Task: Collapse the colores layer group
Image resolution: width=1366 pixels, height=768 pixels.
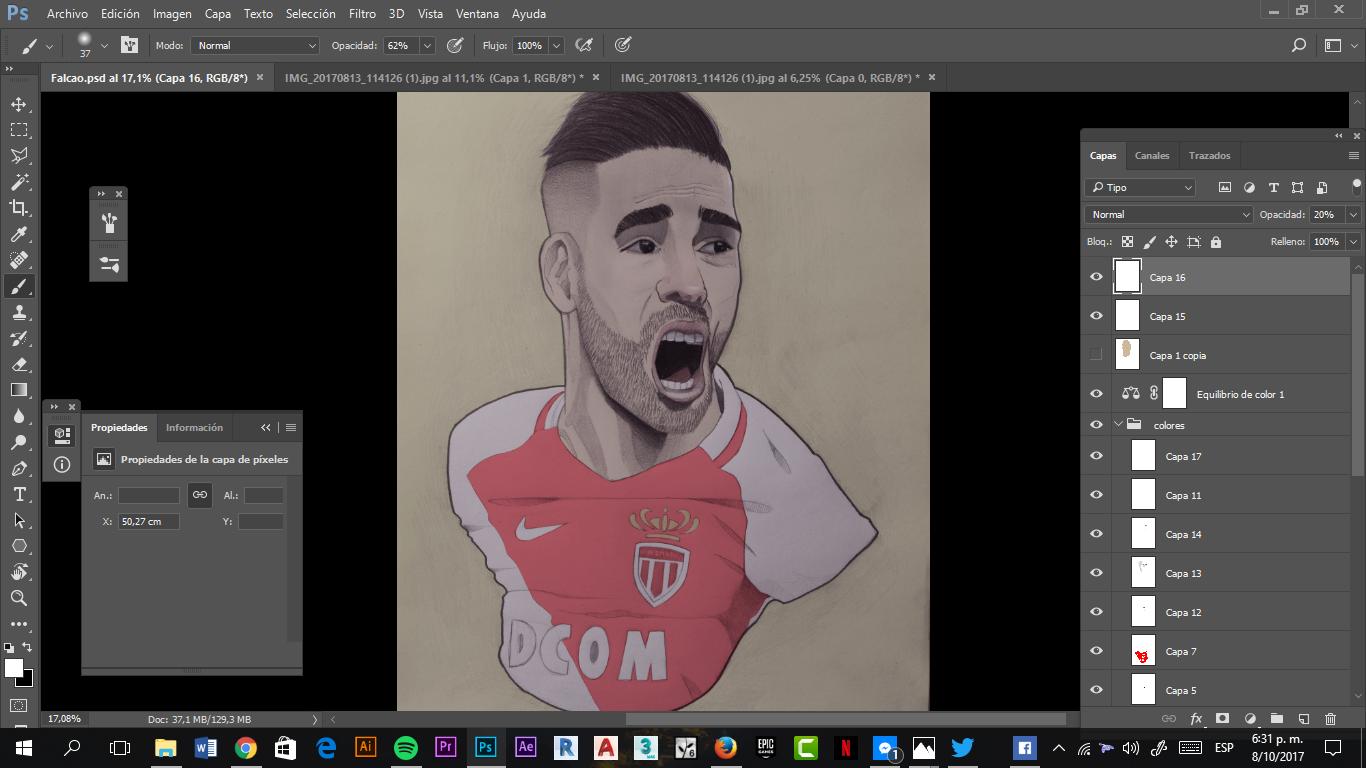Action: click(1119, 425)
